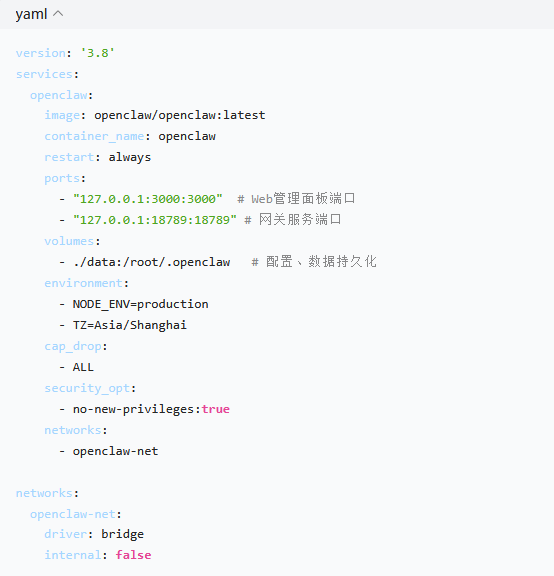
Task: Click the ./data:/root/.openclaw volume path
Action: point(151,262)
